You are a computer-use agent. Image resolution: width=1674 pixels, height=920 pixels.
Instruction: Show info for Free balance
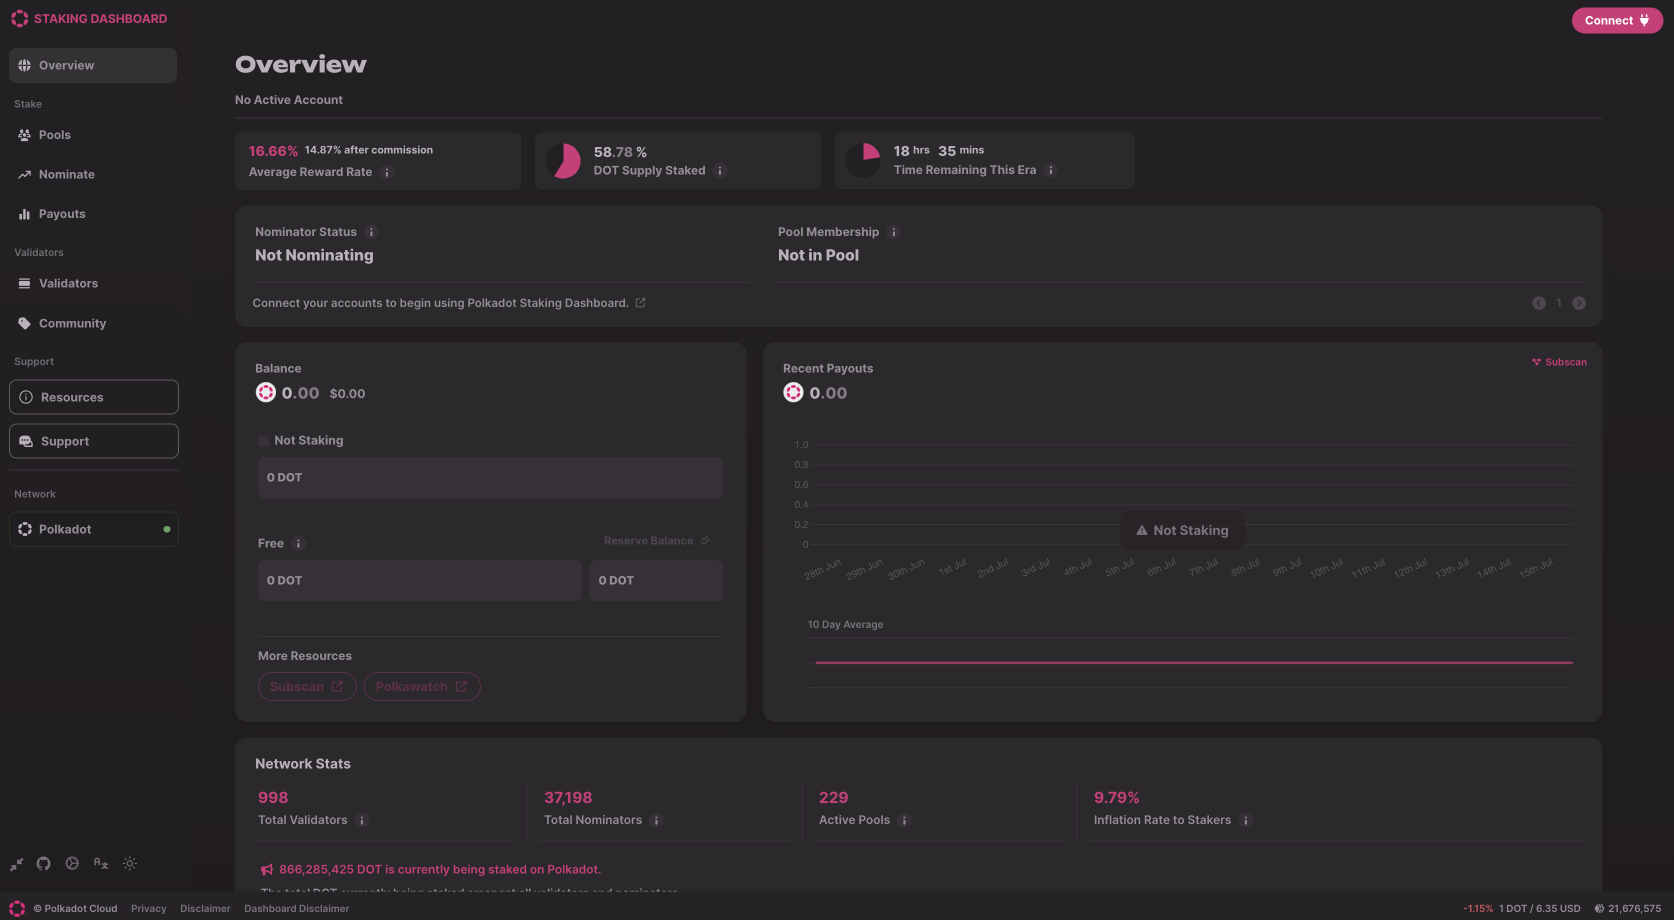click(x=298, y=544)
